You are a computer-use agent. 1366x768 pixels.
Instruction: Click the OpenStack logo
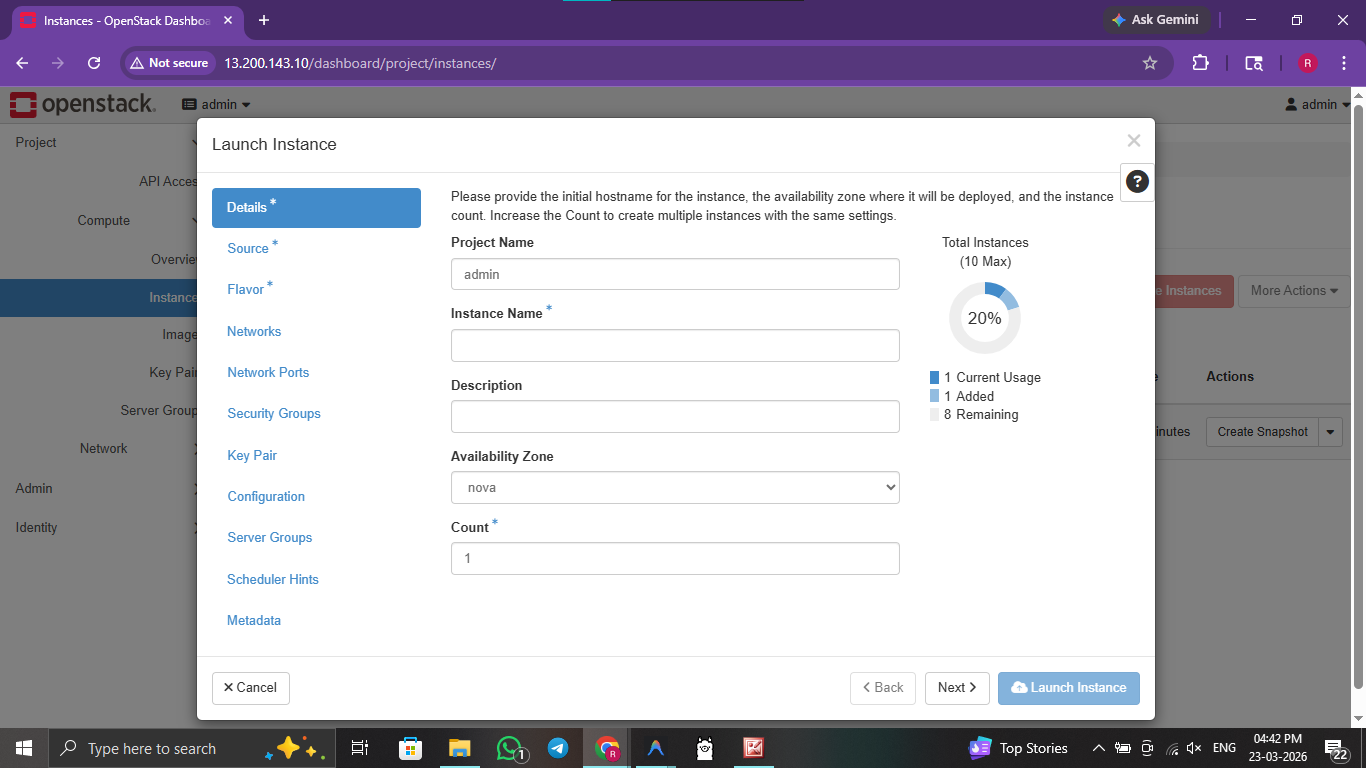[x=83, y=104]
